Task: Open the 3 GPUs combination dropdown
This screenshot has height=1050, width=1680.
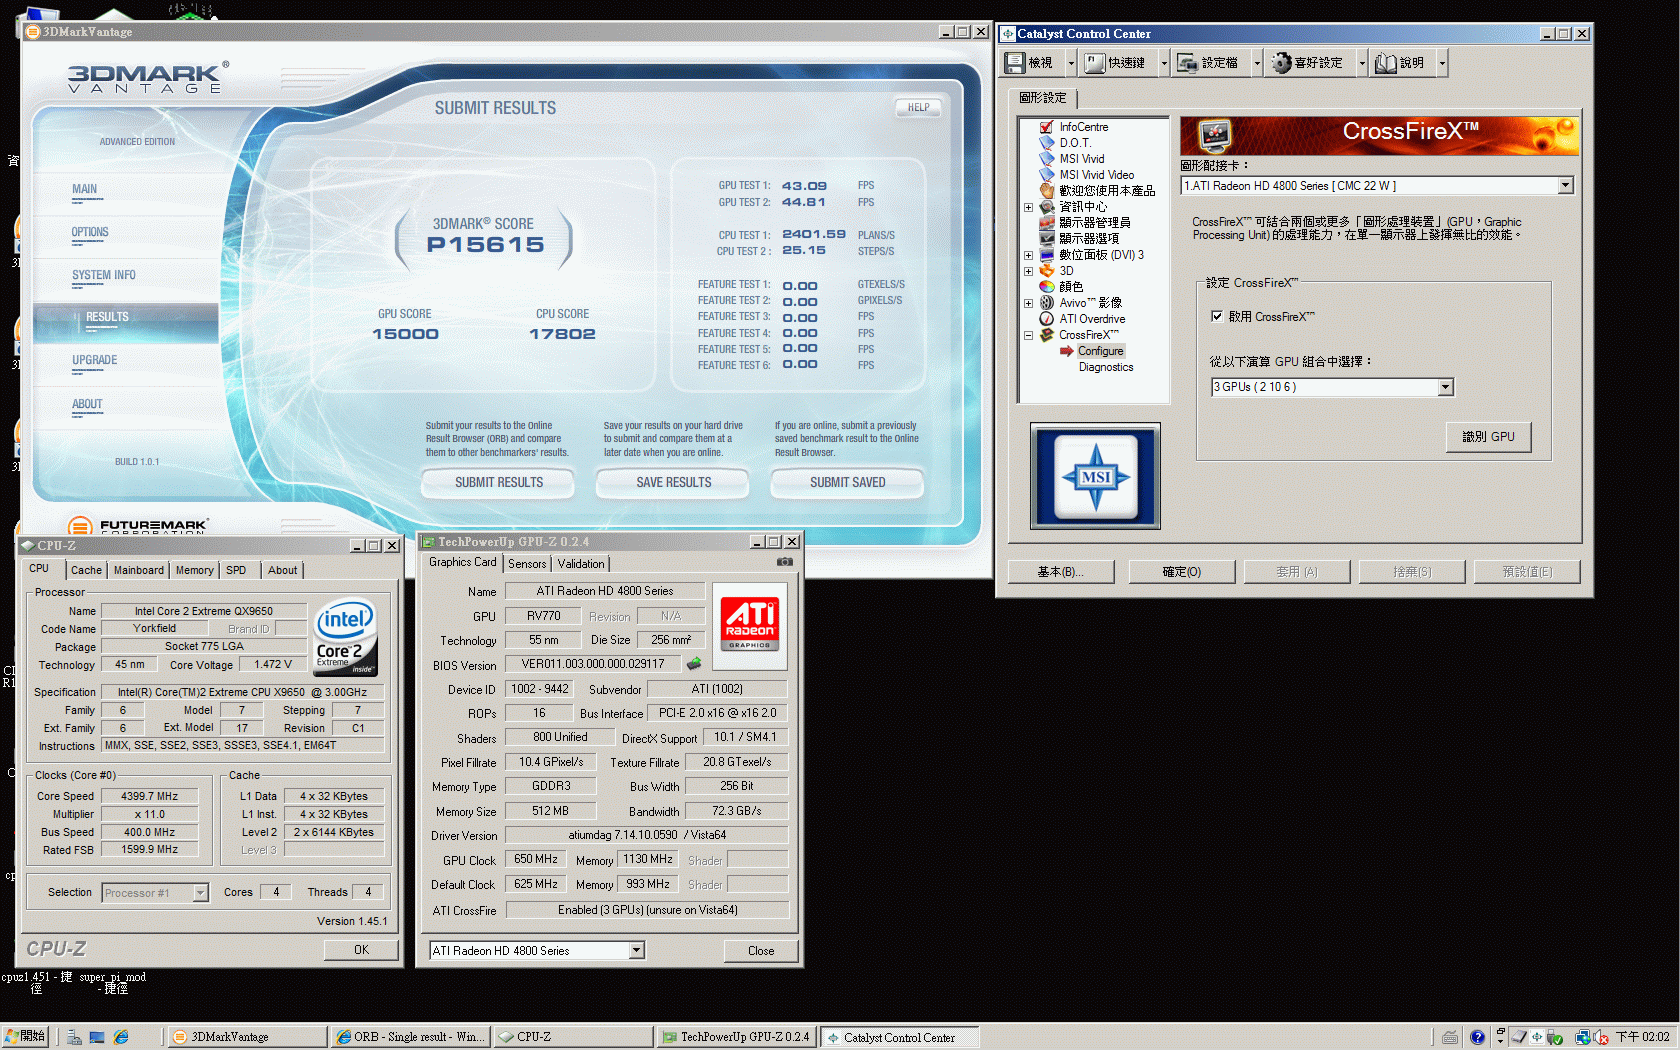Action: point(1445,387)
